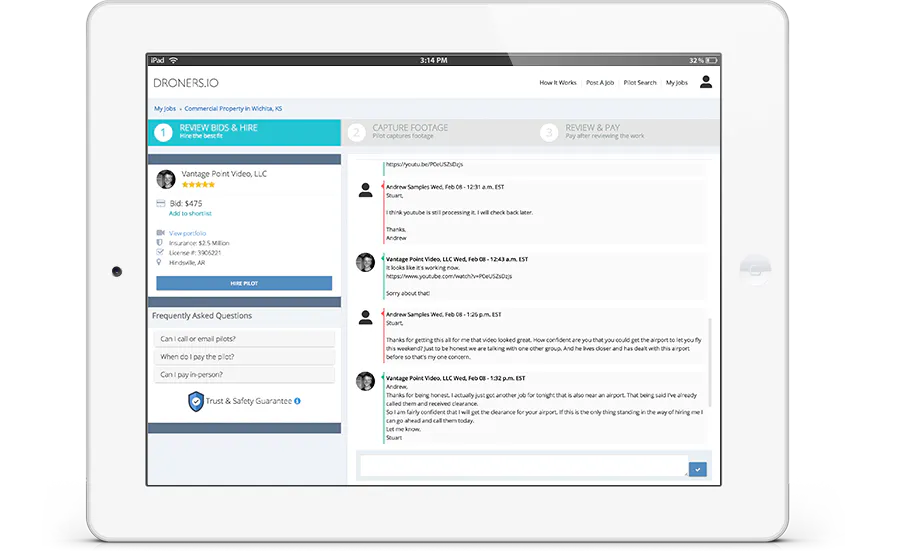The image size is (912, 551).
Task: Click the location pin icon by Hindsville
Action: click(x=159, y=262)
